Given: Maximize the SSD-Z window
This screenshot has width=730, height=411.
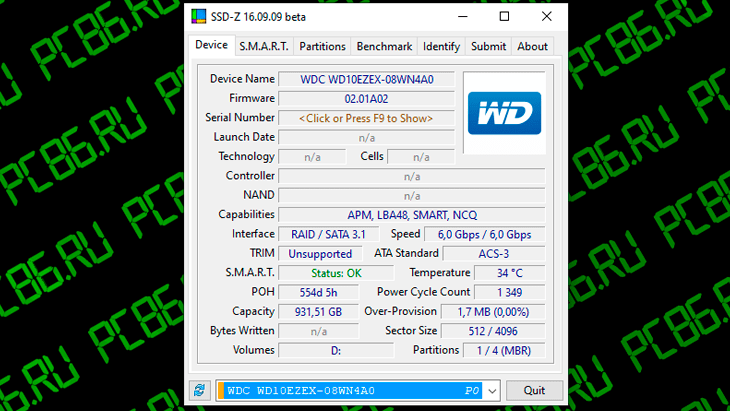Looking at the screenshot, I should point(504,17).
